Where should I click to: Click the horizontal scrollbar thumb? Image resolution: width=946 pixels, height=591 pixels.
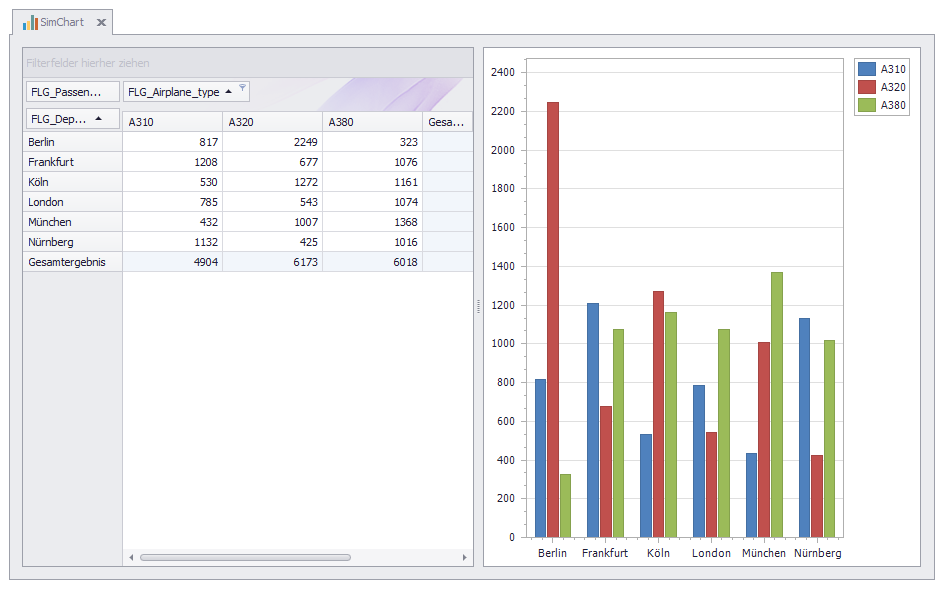pyautogui.click(x=245, y=557)
